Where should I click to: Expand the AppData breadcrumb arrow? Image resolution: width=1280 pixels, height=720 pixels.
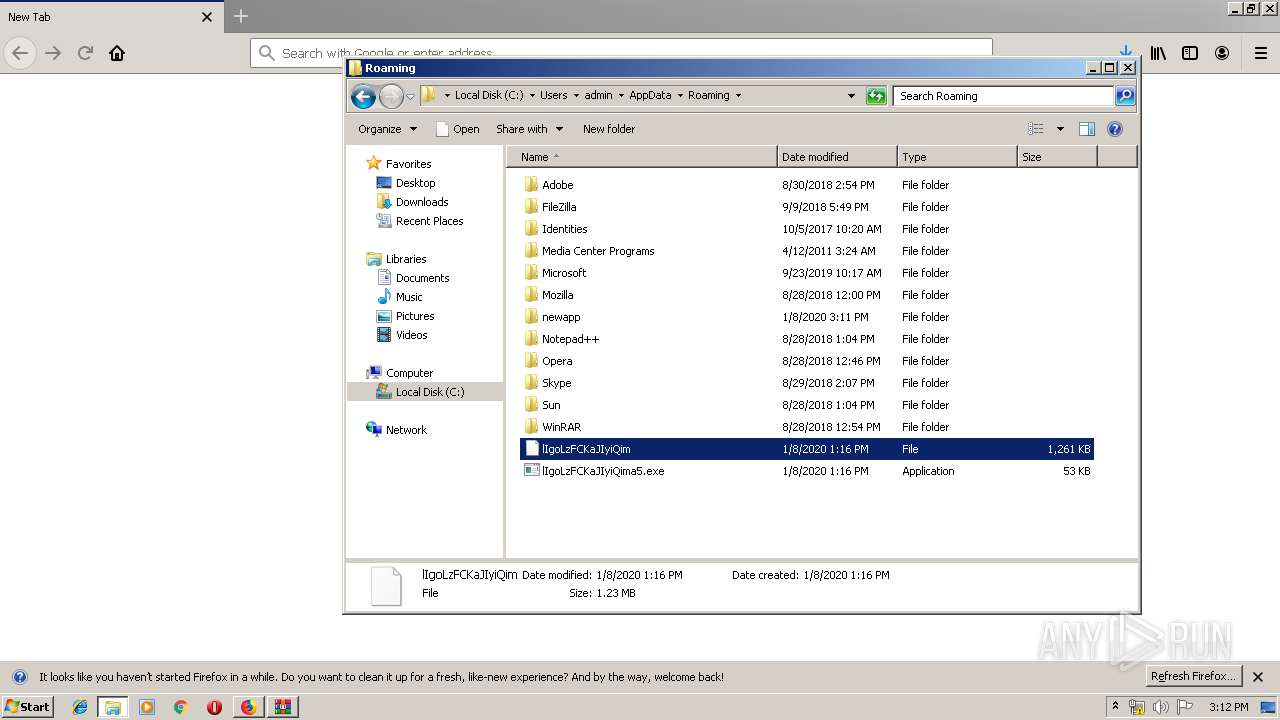point(680,96)
